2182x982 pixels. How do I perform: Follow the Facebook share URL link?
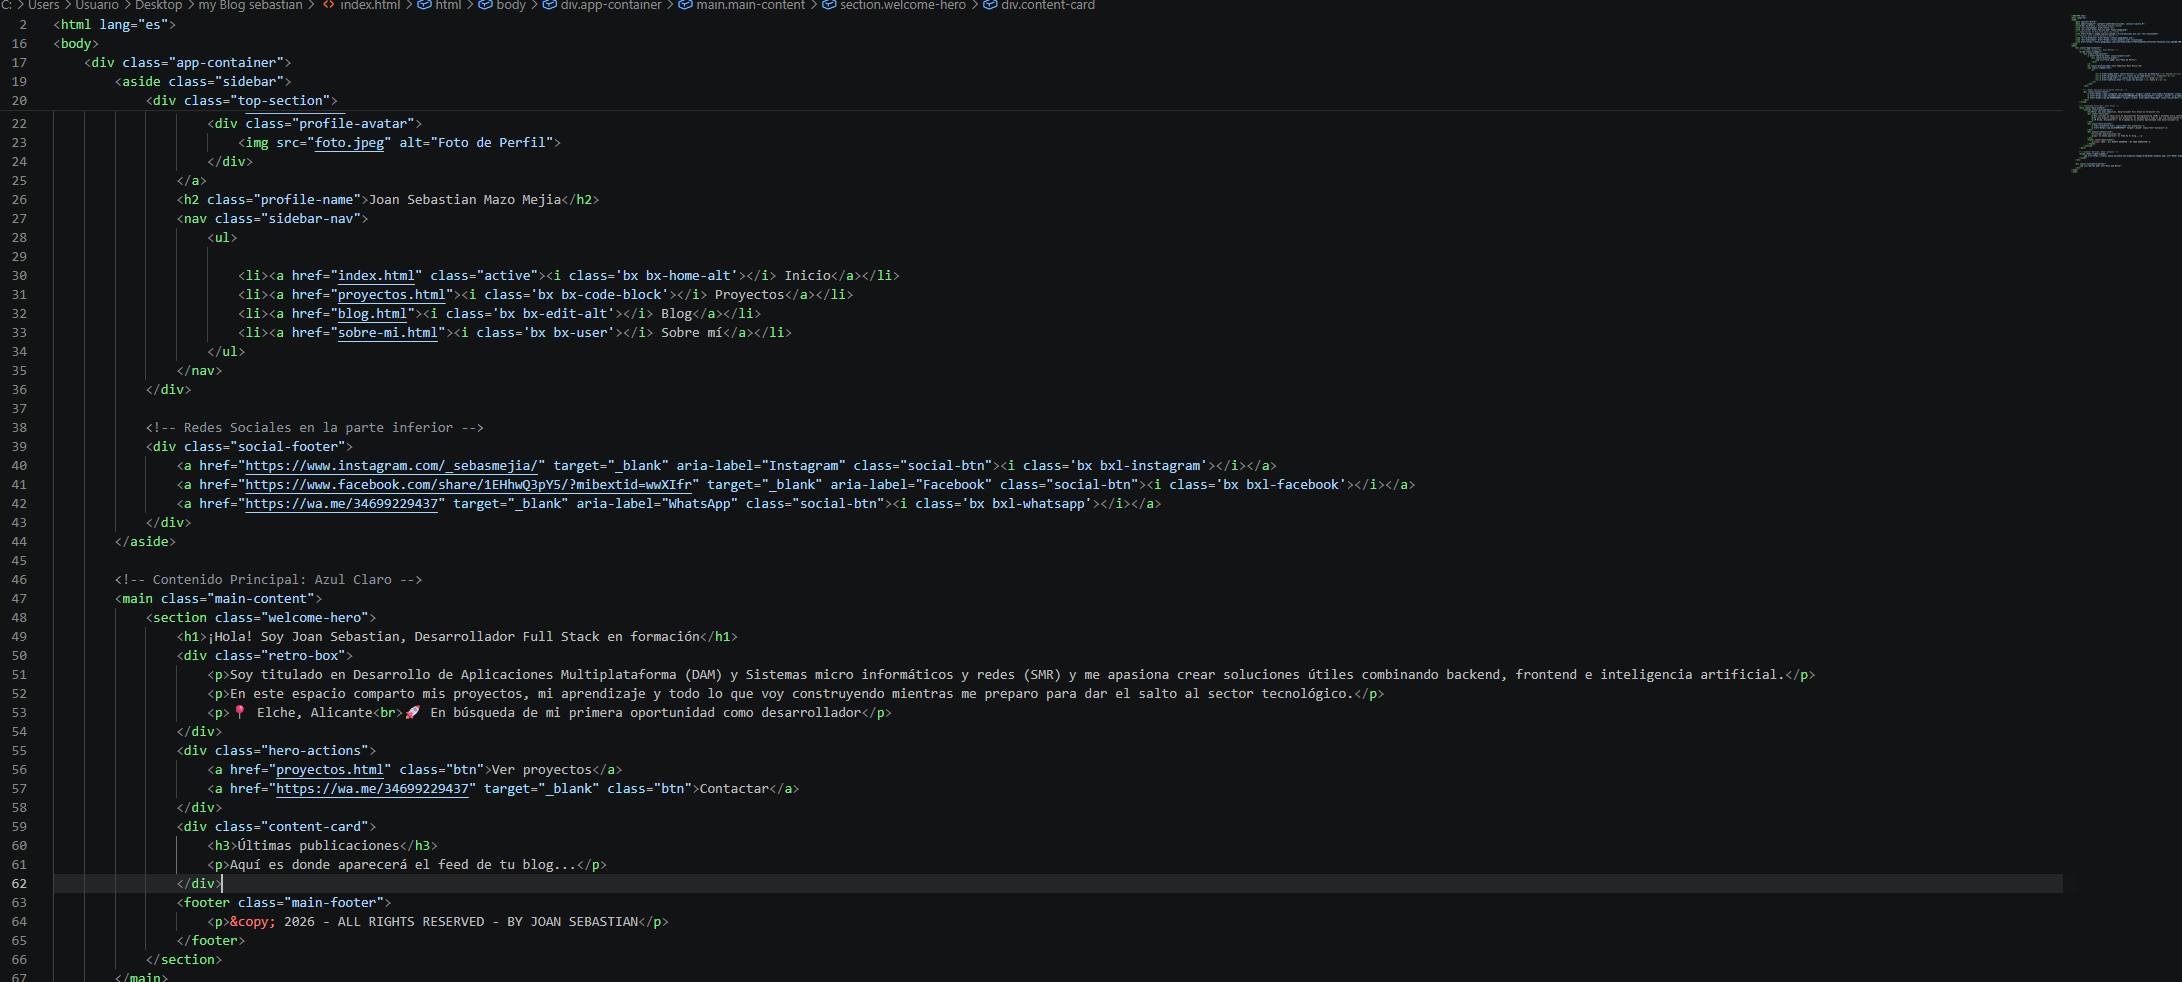pos(469,485)
